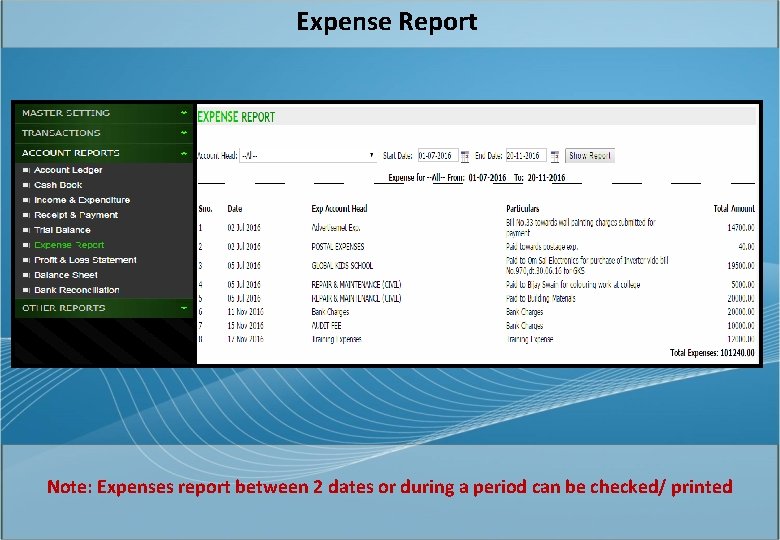Expand the Other Reports menu arrow
780x540 pixels.
(x=184, y=308)
